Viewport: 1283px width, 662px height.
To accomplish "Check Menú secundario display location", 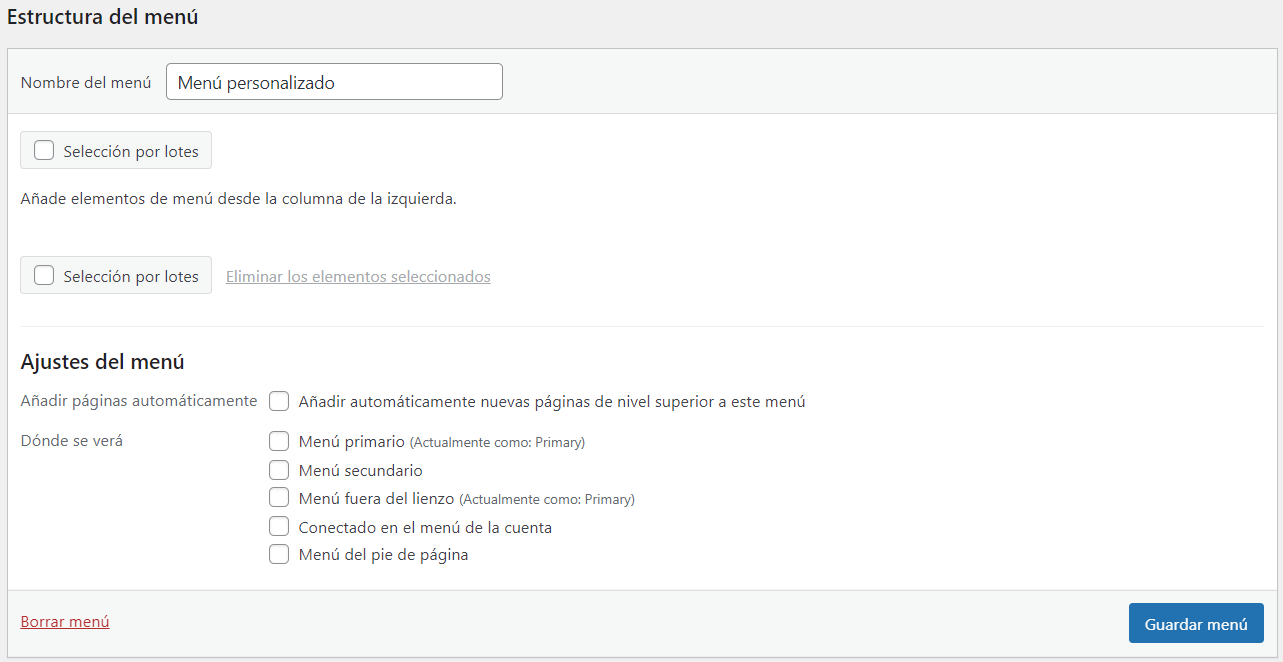I will tap(279, 469).
